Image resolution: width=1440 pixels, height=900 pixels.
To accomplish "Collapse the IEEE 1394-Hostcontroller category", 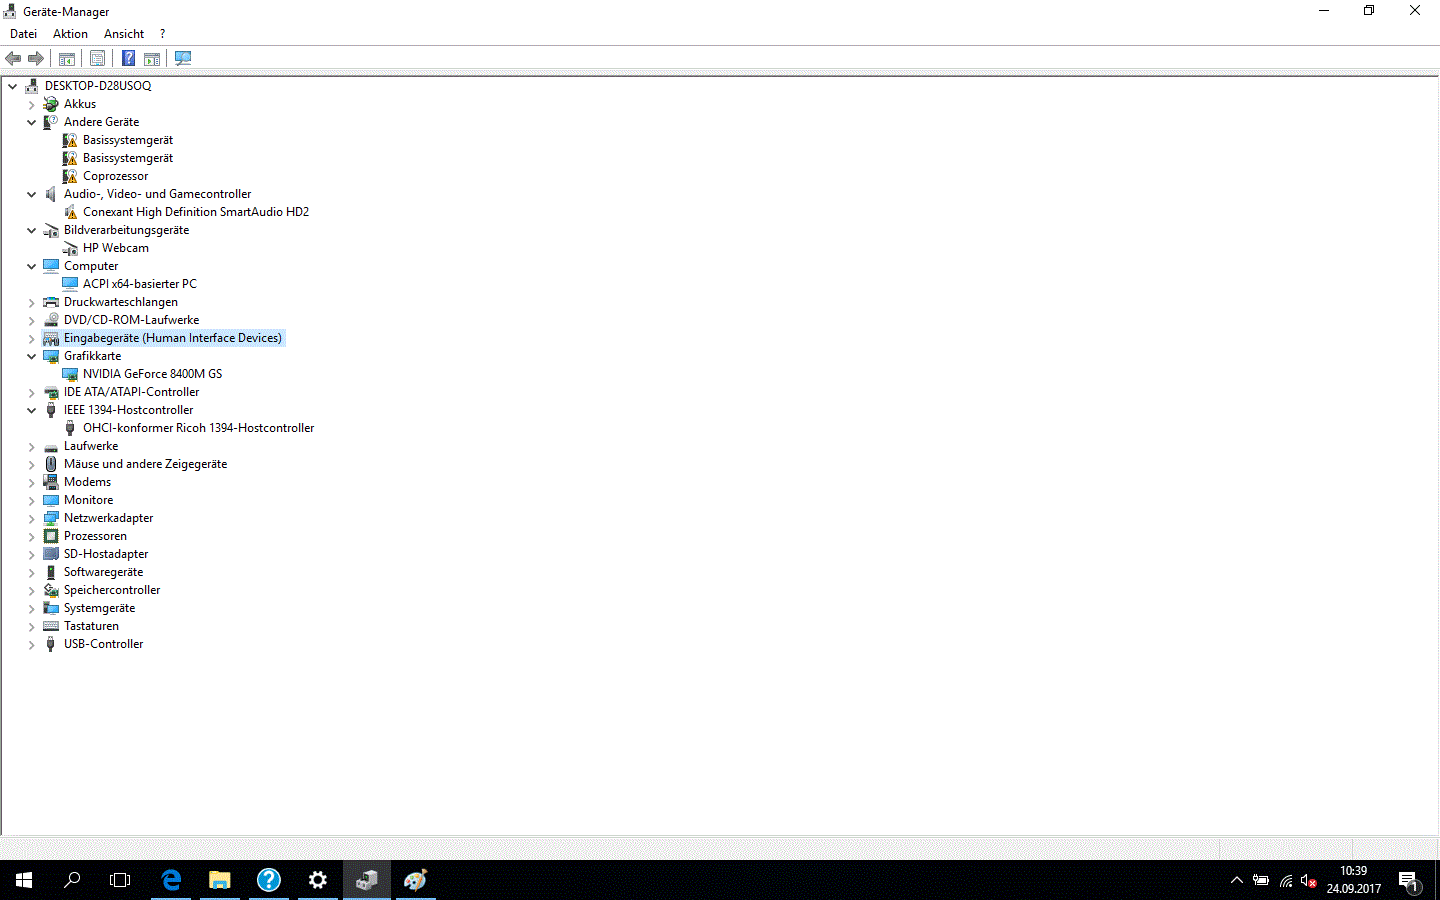I will tap(32, 410).
